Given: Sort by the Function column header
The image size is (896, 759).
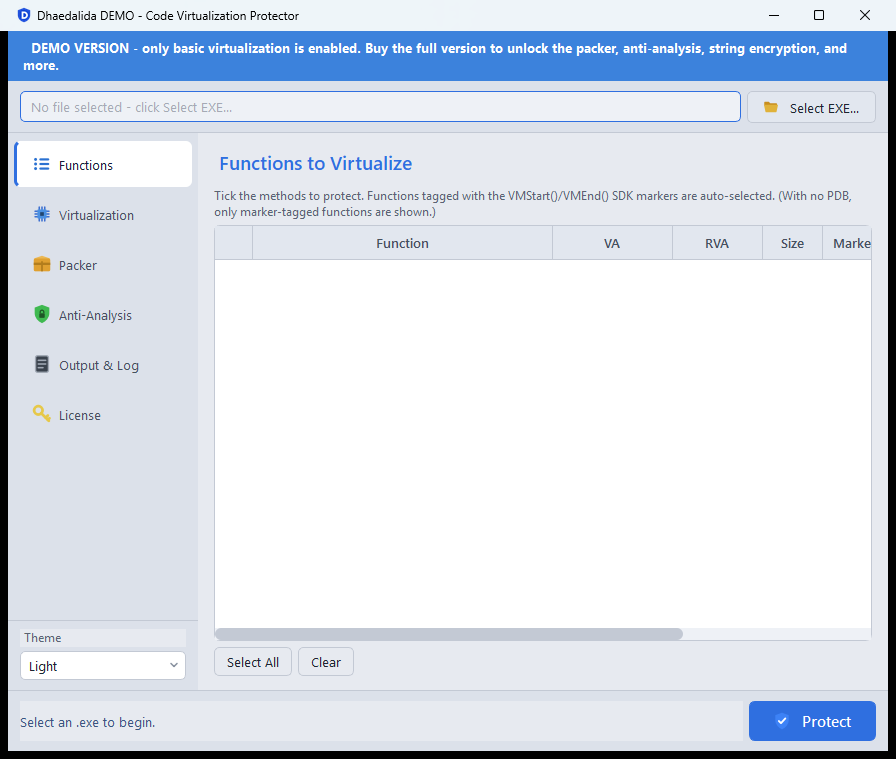Looking at the screenshot, I should tap(402, 243).
